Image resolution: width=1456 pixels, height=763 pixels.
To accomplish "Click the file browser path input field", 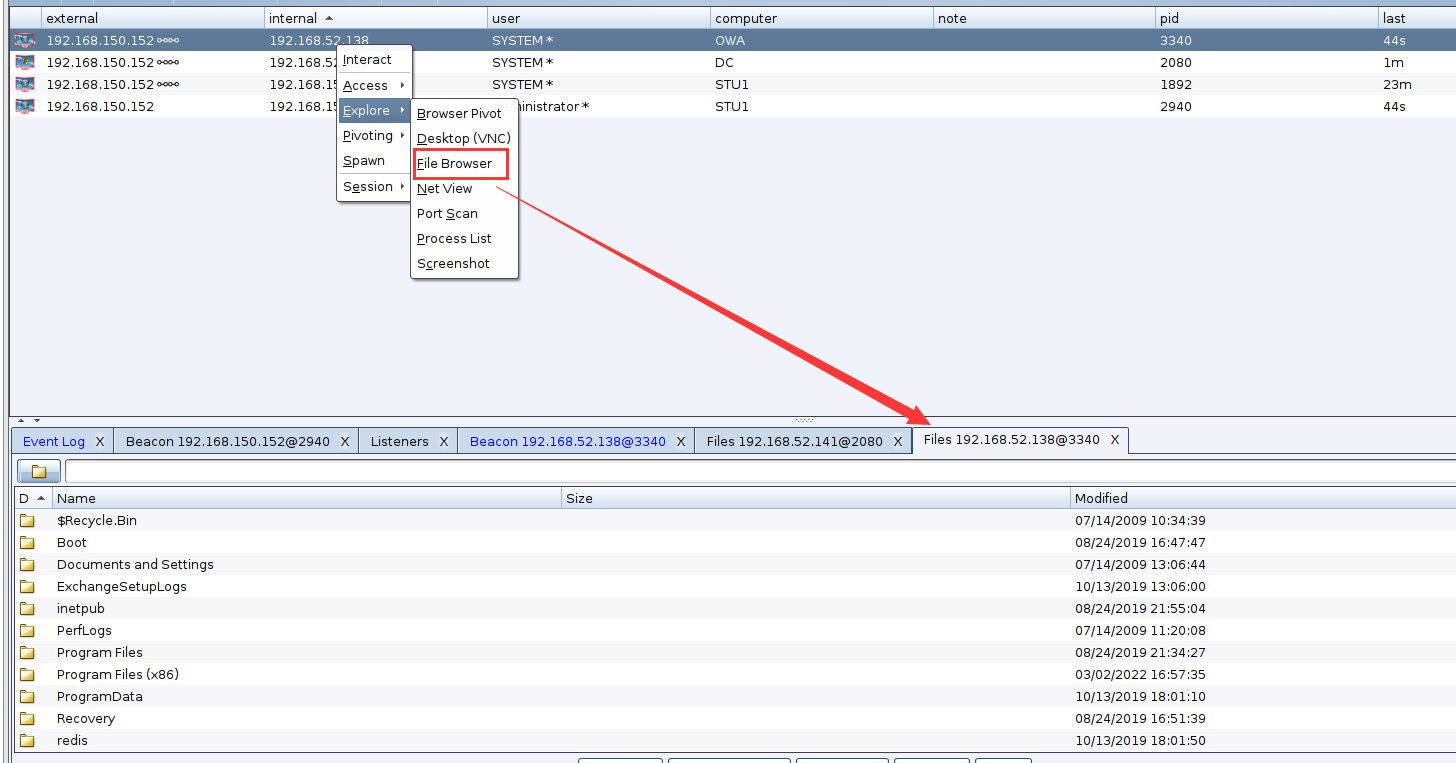I will point(760,471).
